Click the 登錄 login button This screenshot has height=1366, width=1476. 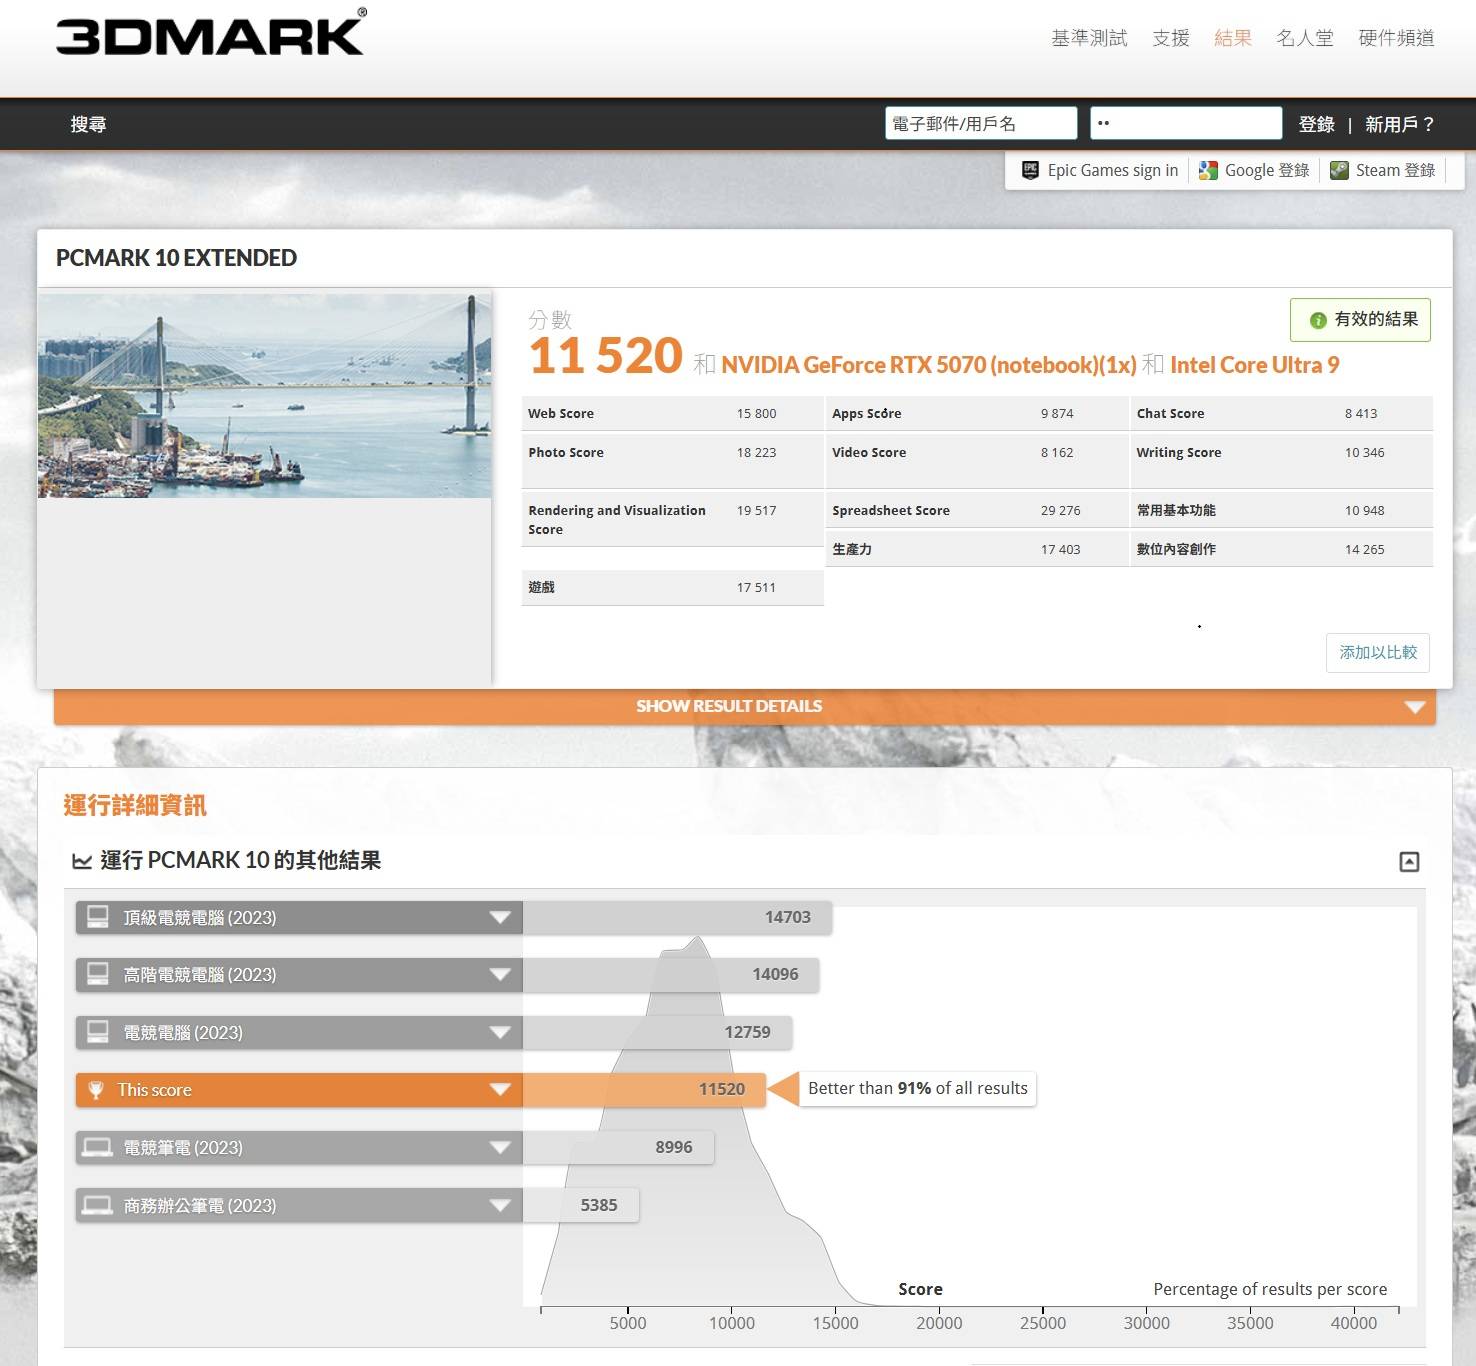click(x=1316, y=124)
